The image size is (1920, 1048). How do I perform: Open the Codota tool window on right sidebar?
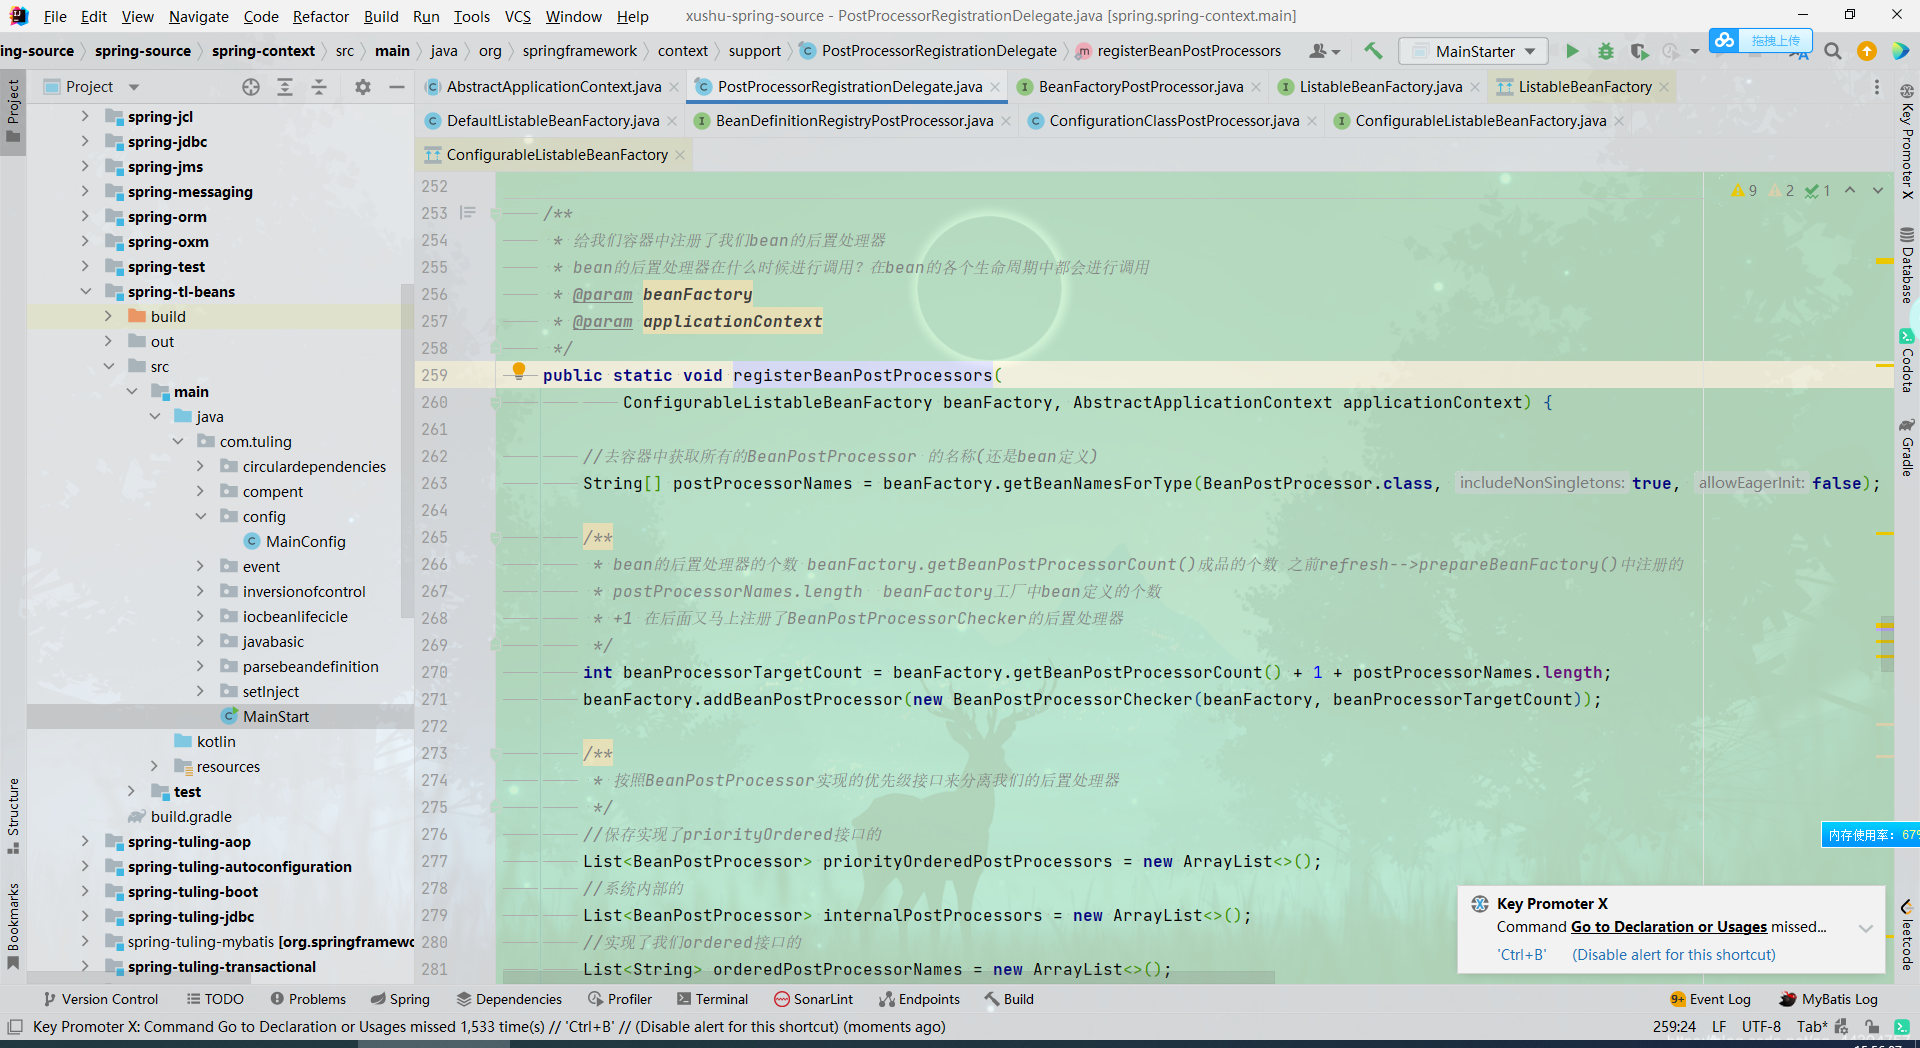[x=1907, y=361]
